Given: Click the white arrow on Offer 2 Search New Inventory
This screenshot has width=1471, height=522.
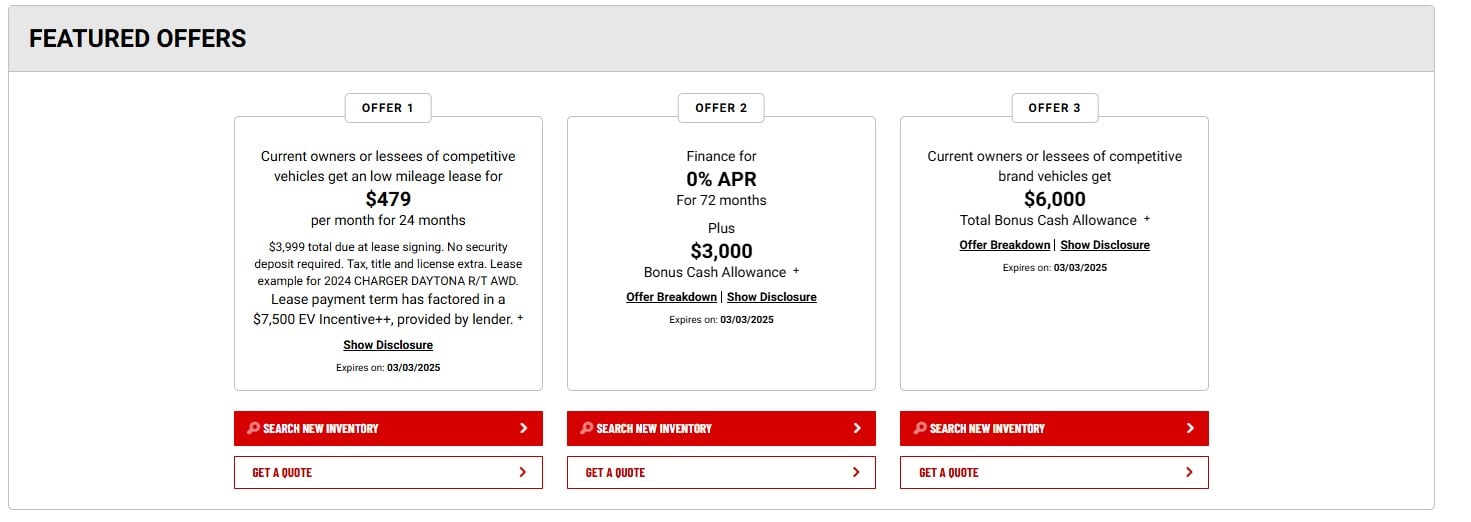Looking at the screenshot, I should (x=857, y=428).
